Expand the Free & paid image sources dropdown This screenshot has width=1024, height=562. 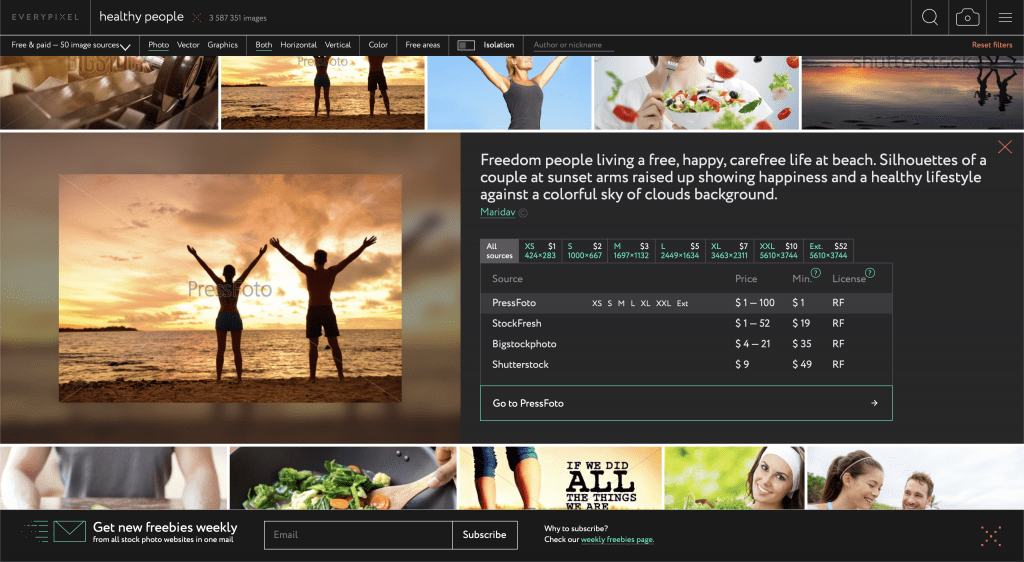click(x=71, y=46)
